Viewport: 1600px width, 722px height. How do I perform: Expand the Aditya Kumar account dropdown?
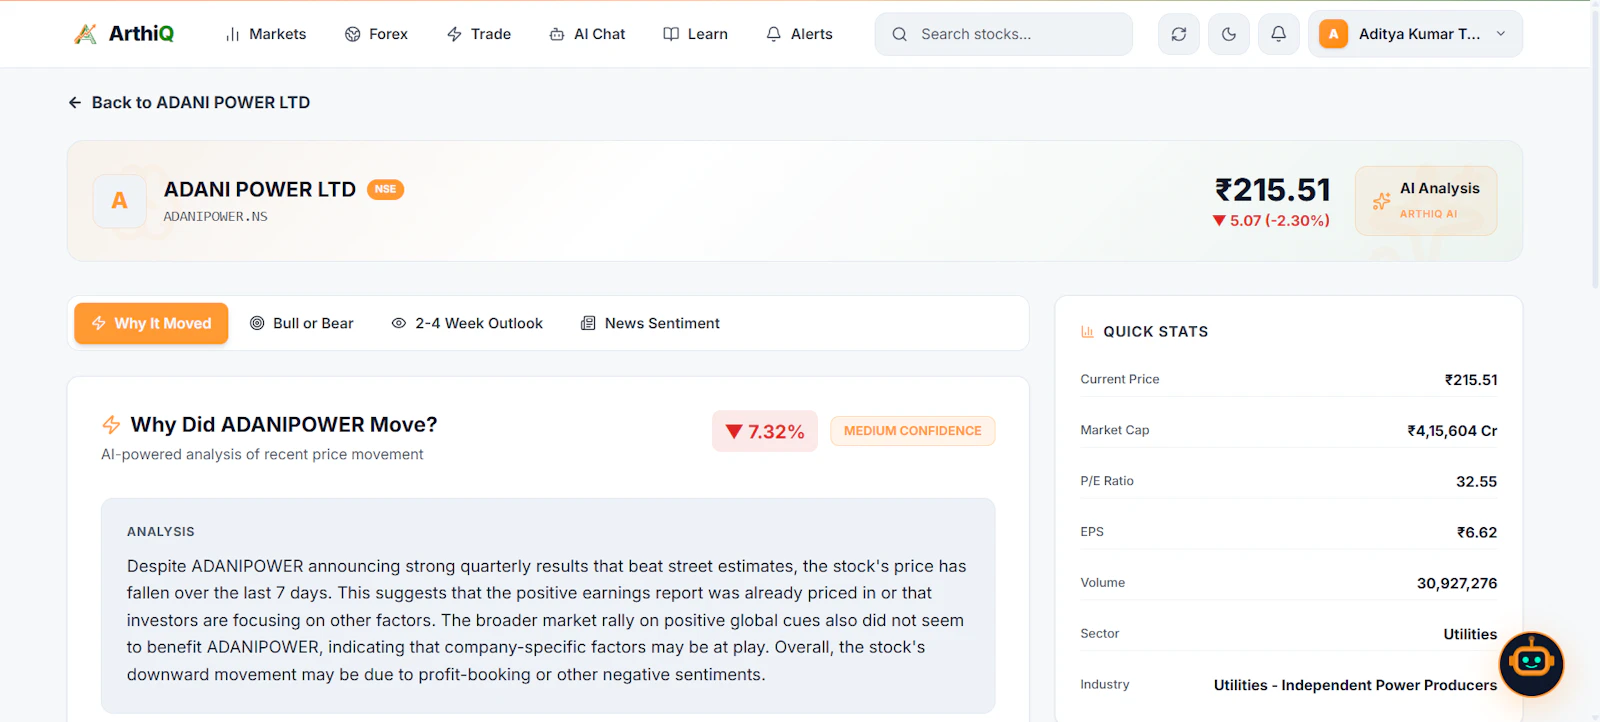pyautogui.click(x=1415, y=34)
